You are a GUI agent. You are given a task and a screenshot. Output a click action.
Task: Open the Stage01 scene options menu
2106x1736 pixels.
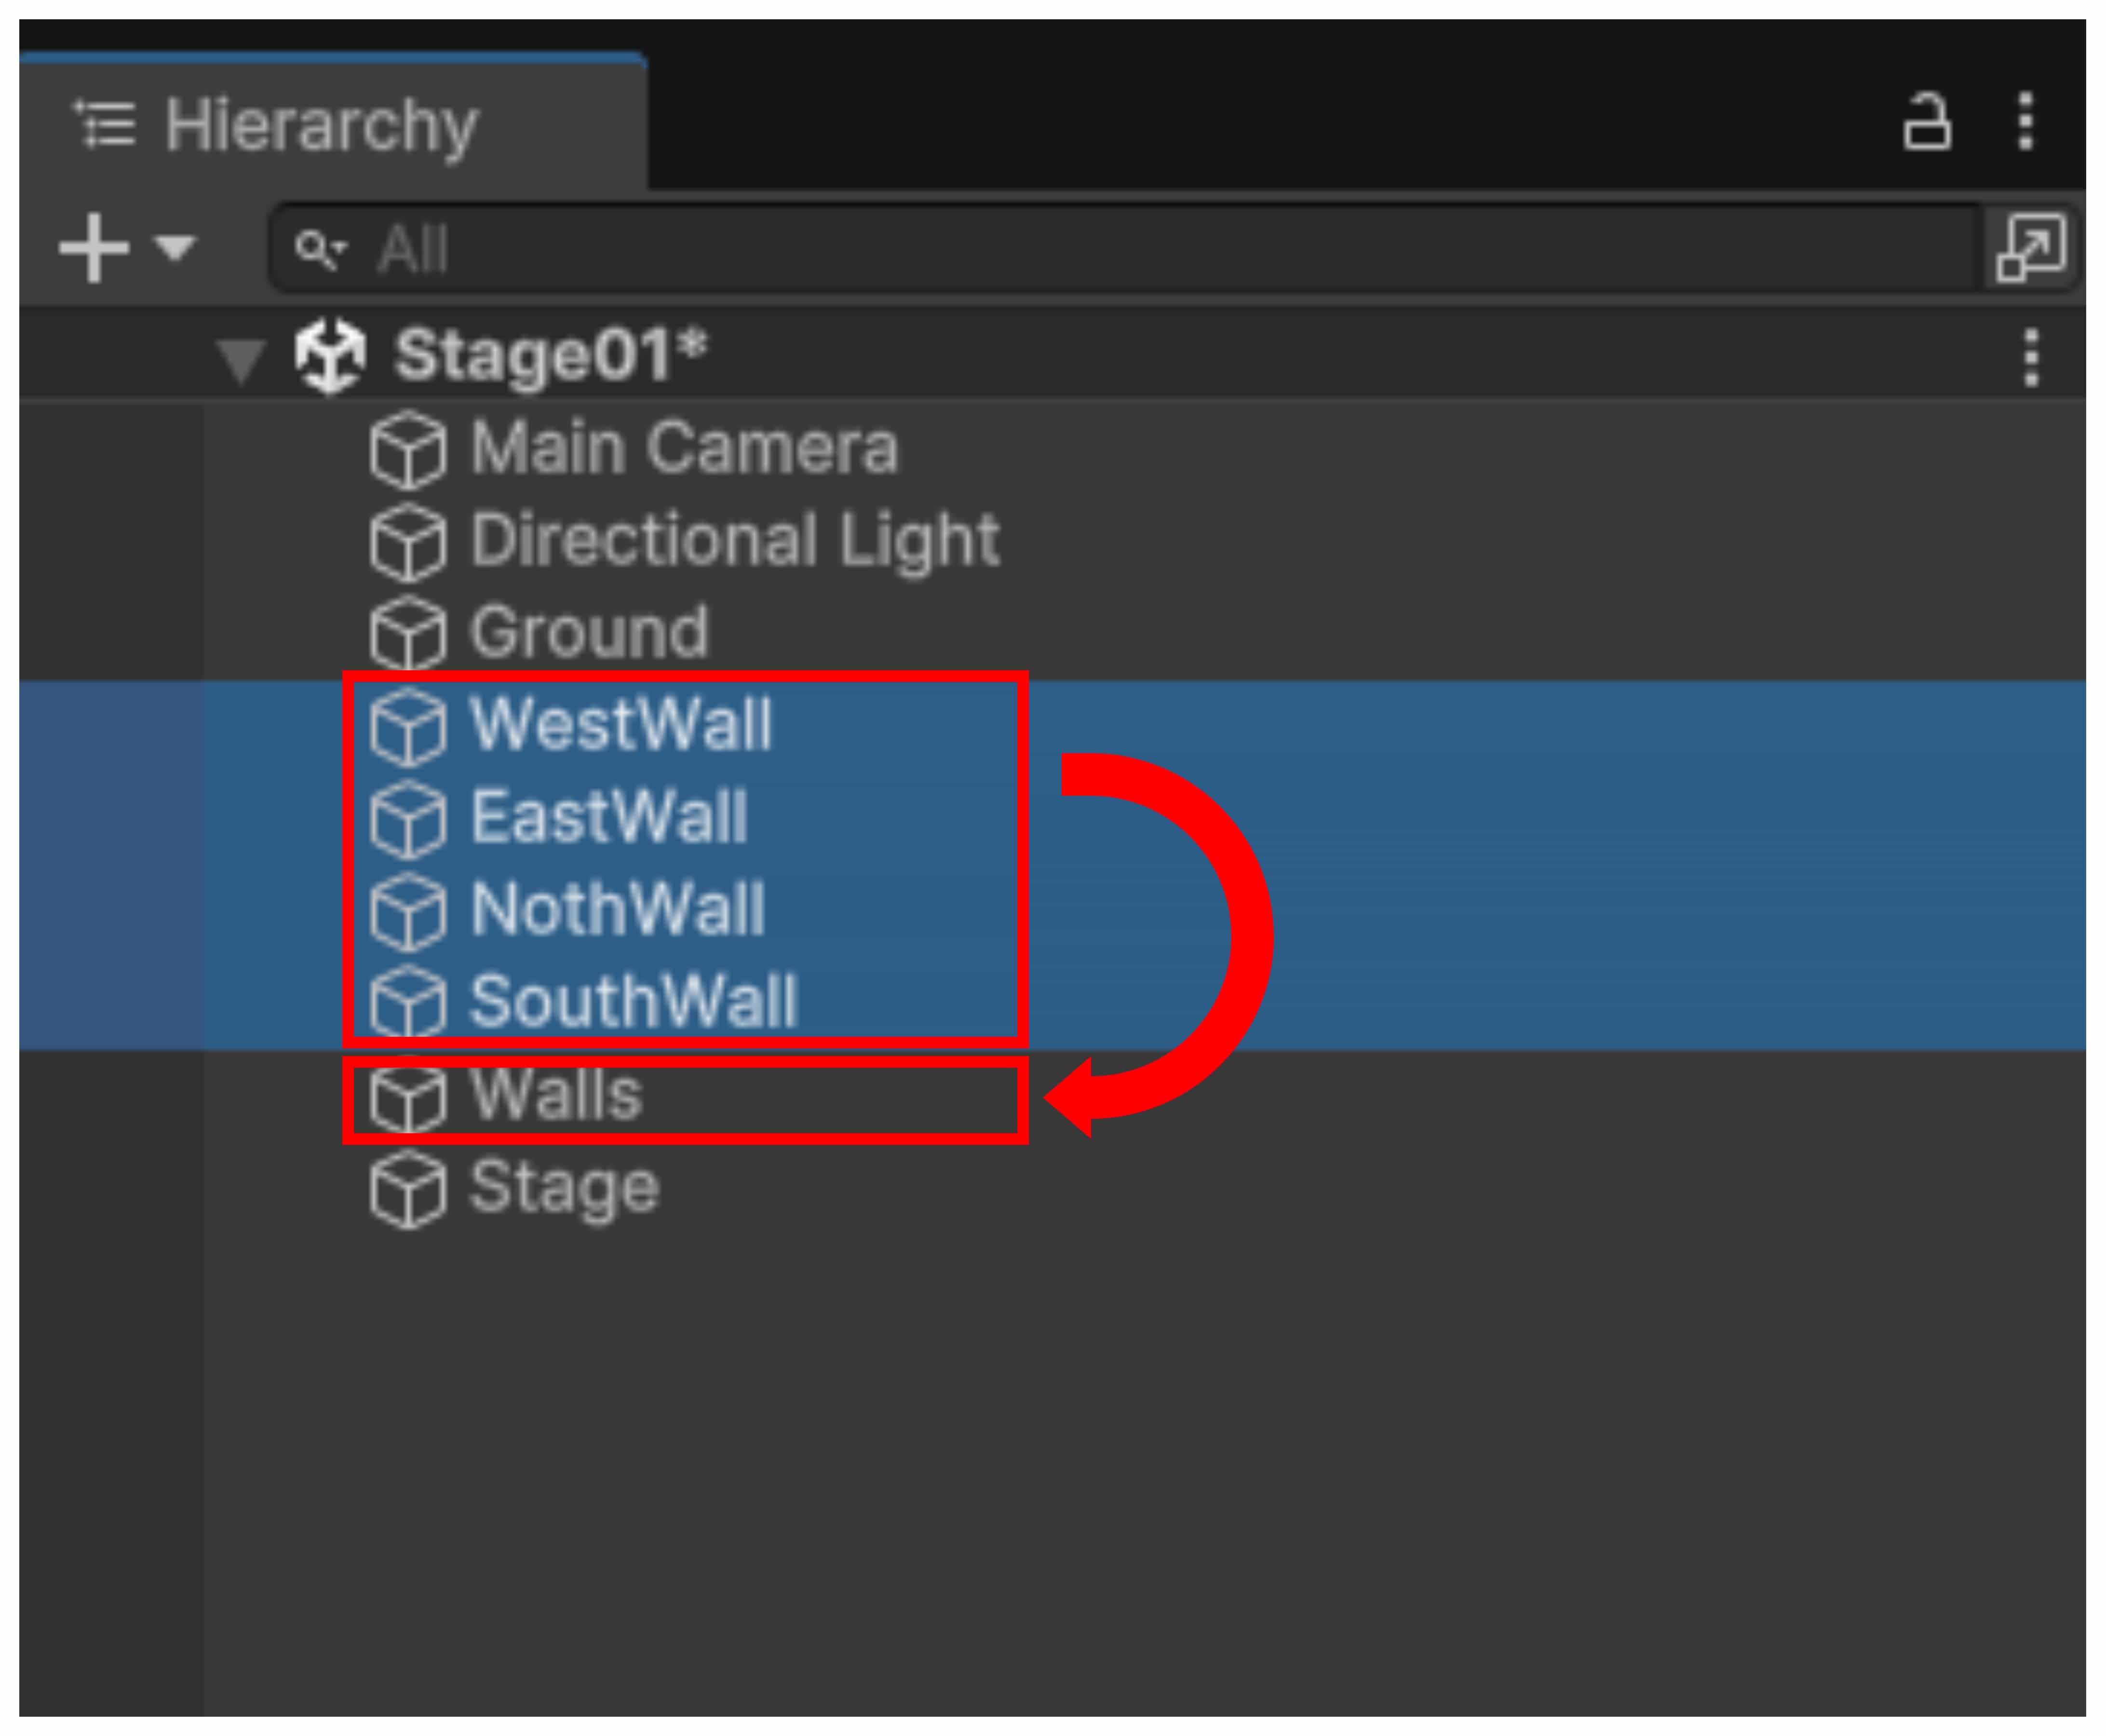point(2031,357)
